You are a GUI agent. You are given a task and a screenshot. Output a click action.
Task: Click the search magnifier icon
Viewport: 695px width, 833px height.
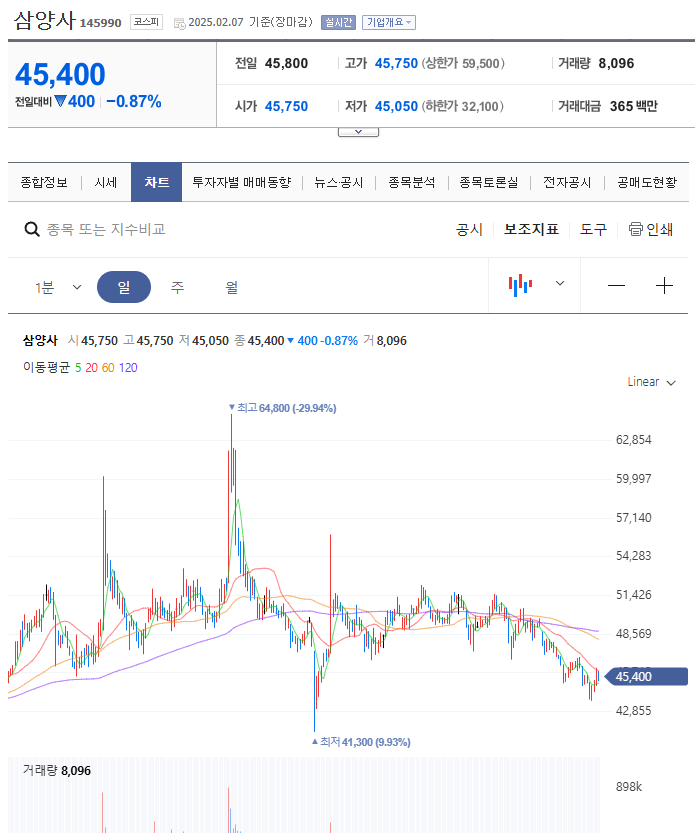tap(32, 230)
